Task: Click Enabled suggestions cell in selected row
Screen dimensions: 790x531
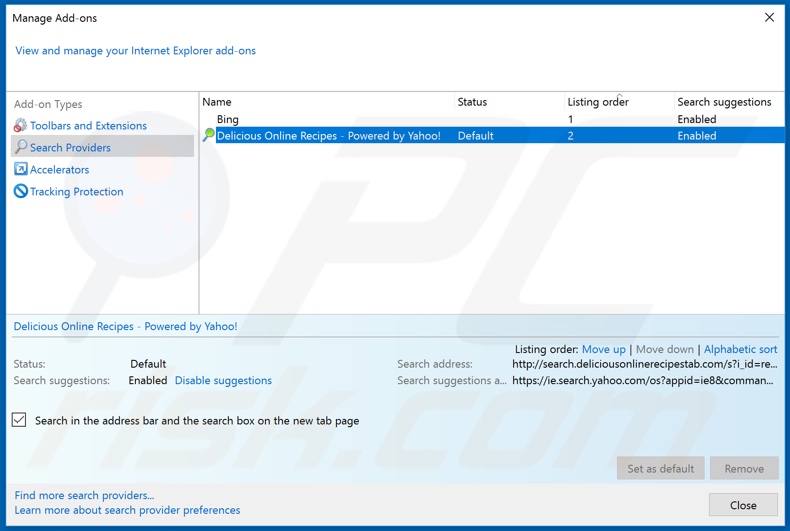Action: pos(697,136)
